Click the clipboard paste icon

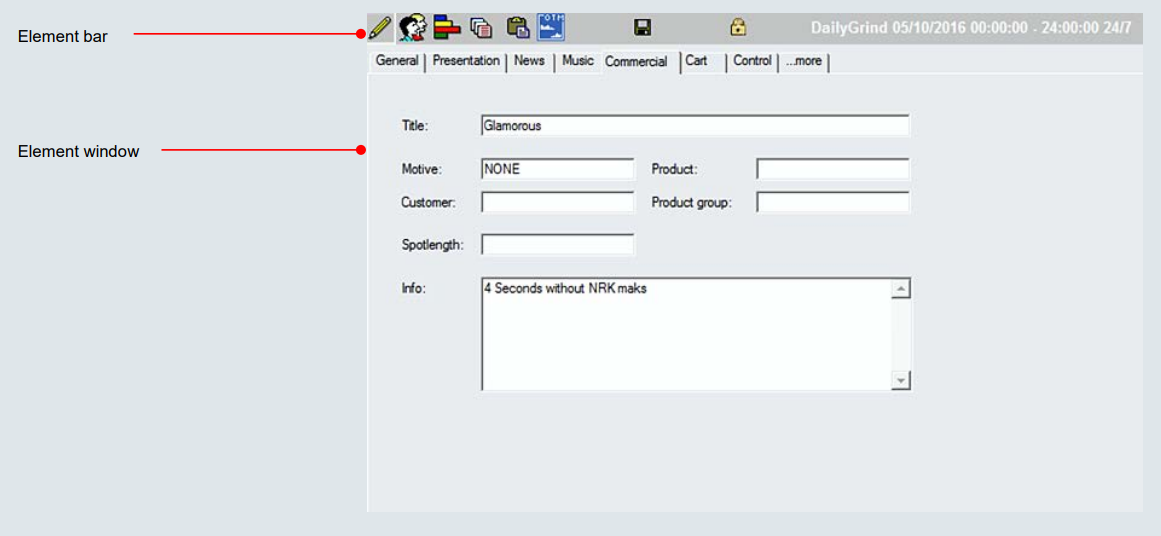point(517,28)
